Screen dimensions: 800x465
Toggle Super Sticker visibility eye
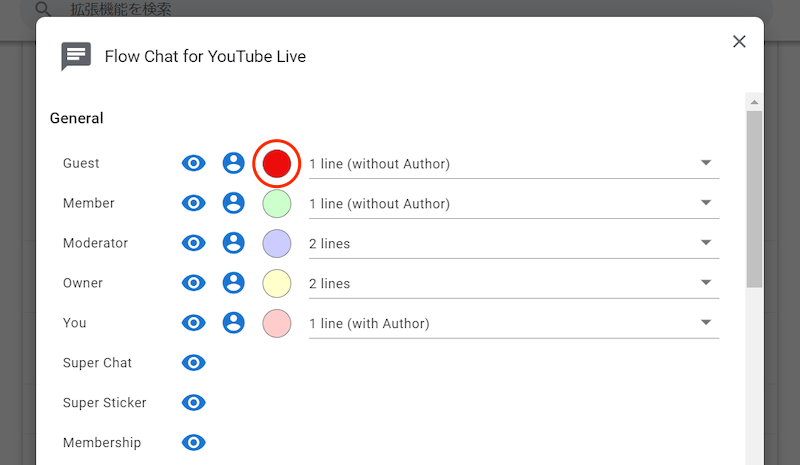[x=194, y=403]
